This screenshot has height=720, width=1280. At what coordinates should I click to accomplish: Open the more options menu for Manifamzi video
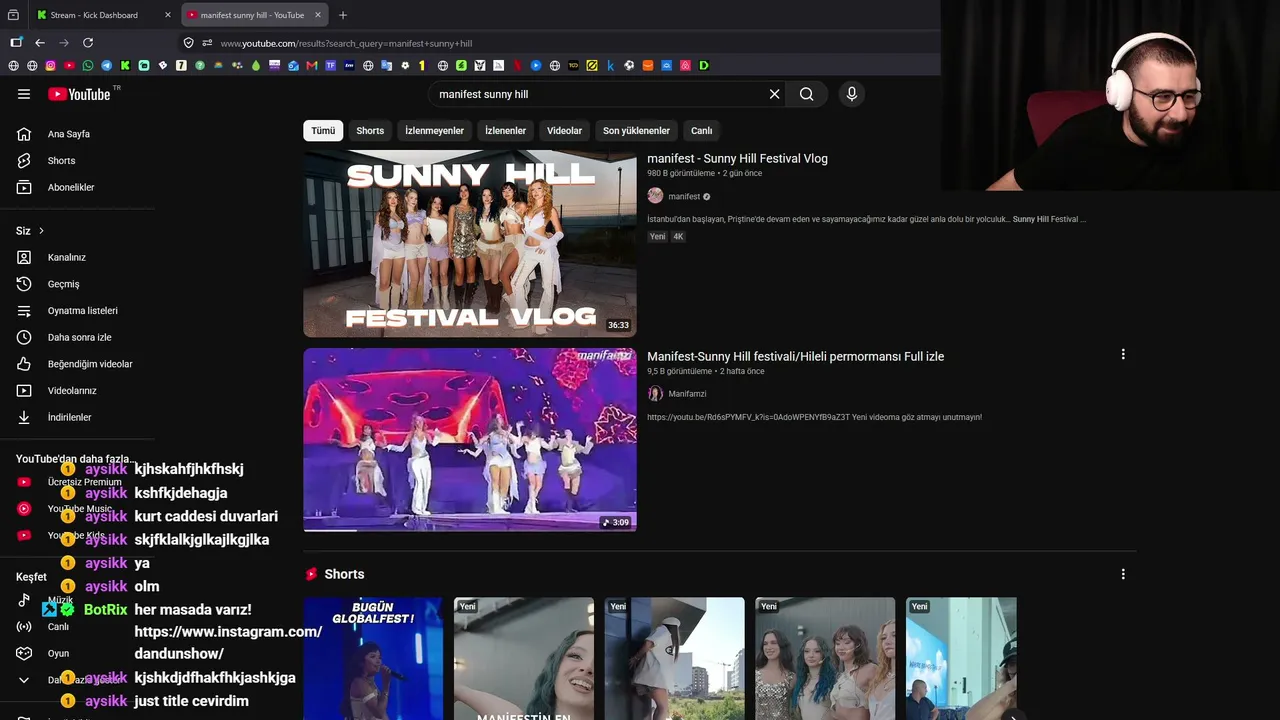point(1123,354)
